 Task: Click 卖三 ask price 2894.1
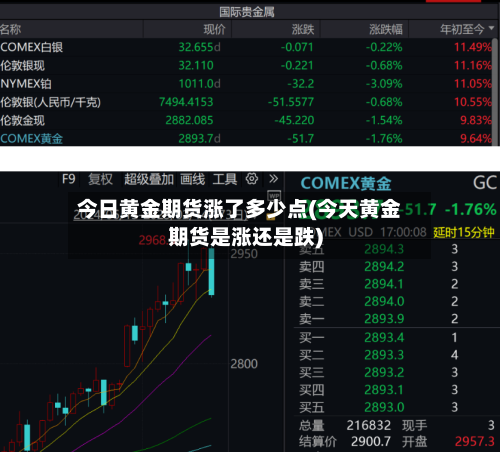coord(384,284)
